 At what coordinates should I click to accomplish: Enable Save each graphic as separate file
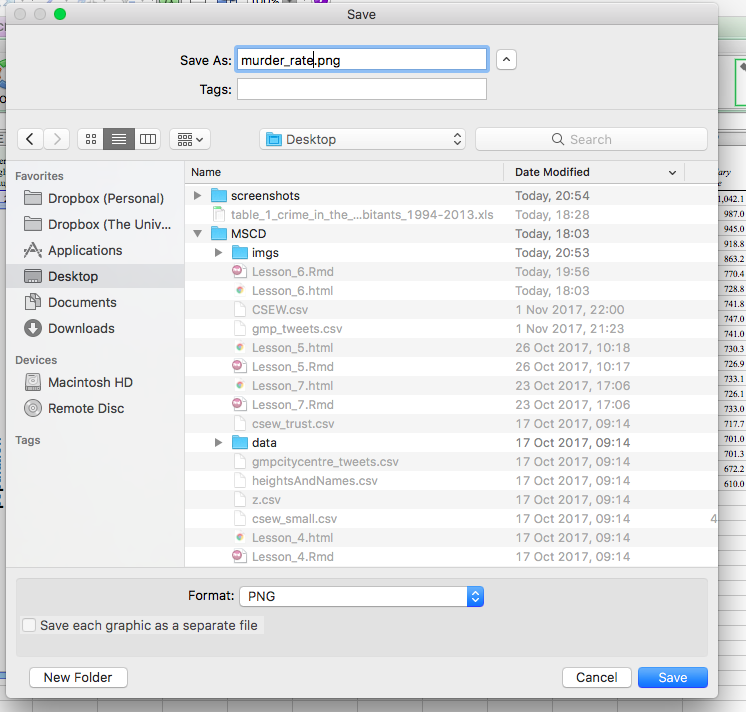coord(30,625)
